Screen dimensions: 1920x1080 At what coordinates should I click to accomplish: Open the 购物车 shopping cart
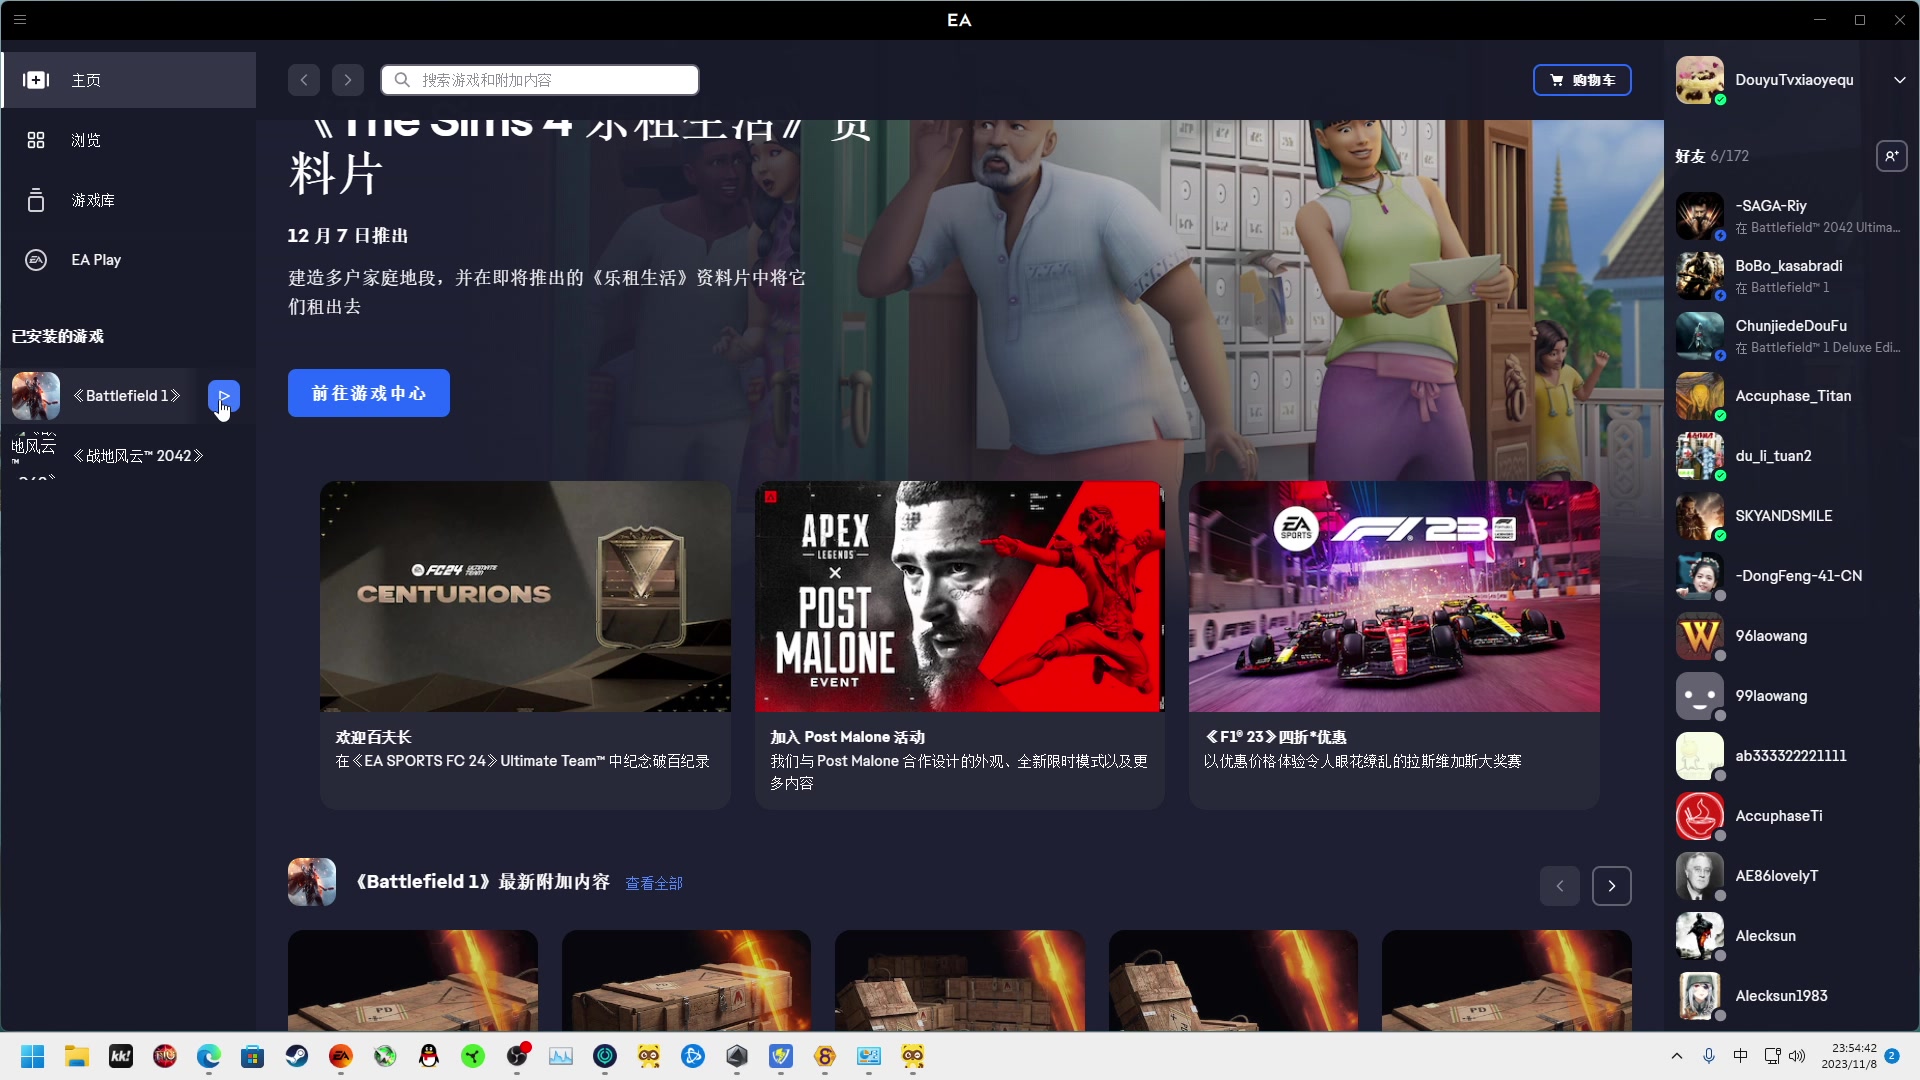click(1582, 80)
